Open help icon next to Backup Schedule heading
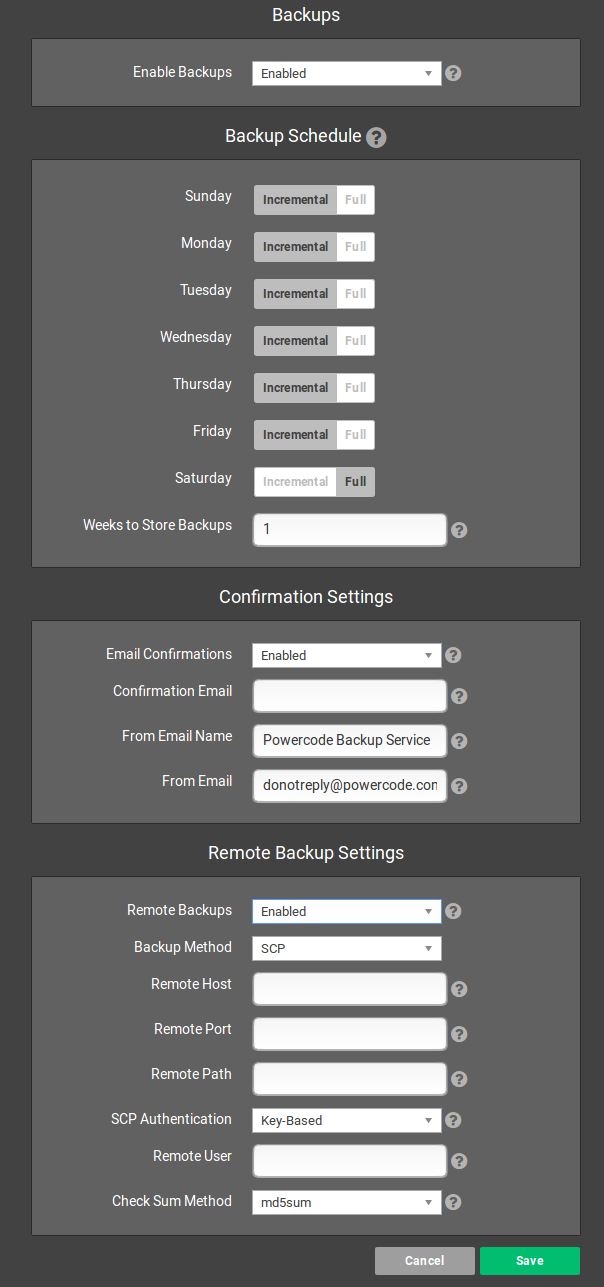This screenshot has height=1287, width=604. click(376, 137)
